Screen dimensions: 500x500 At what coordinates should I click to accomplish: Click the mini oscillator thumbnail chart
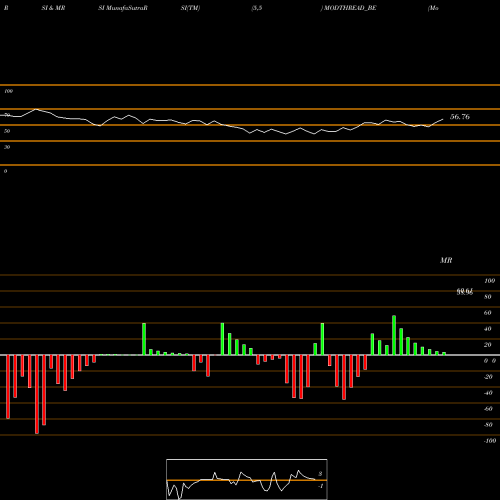247,479
